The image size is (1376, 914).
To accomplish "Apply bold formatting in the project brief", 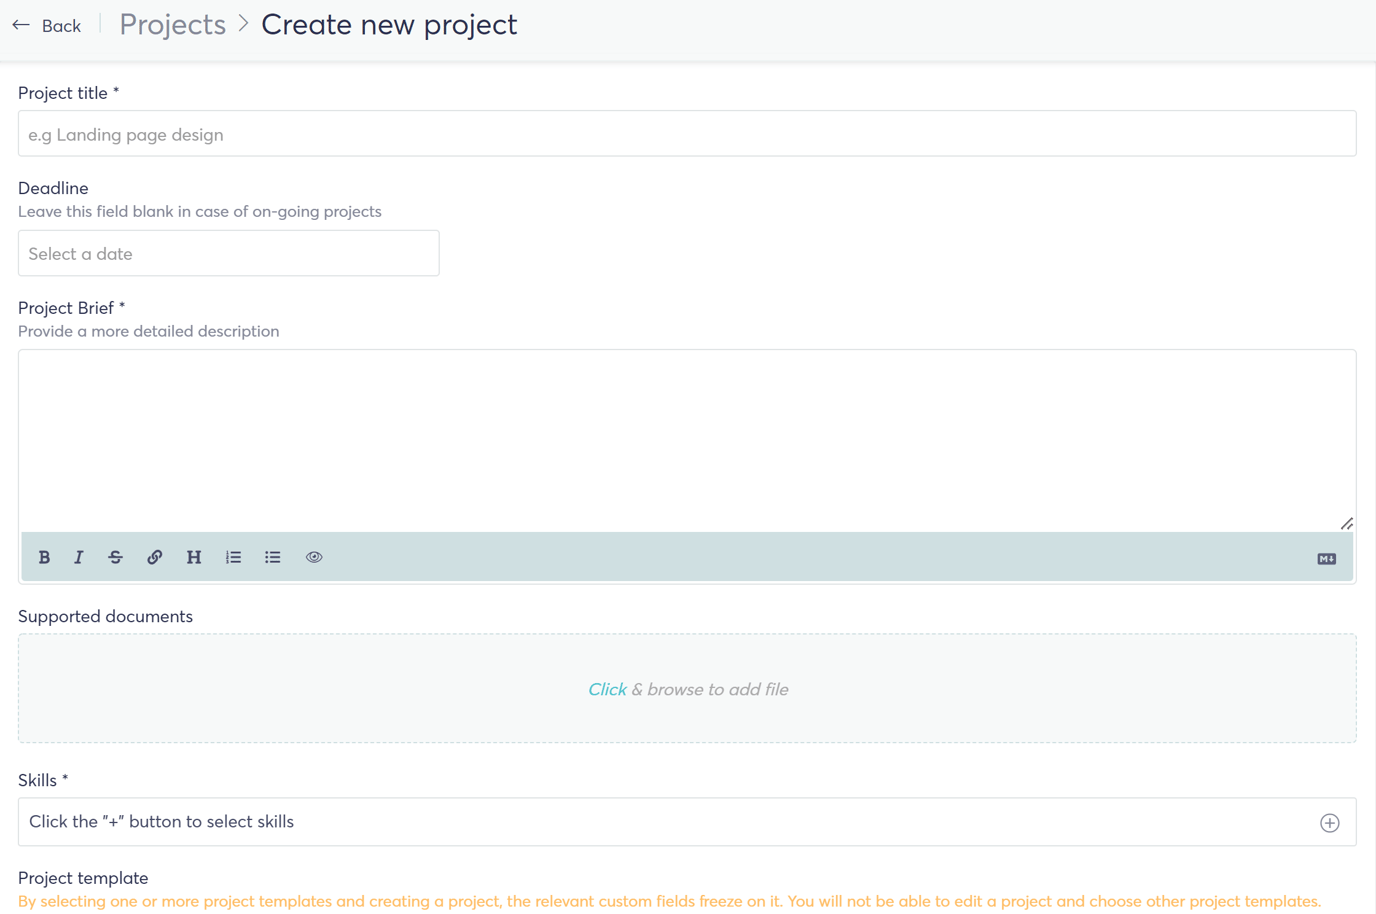I will [x=44, y=557].
